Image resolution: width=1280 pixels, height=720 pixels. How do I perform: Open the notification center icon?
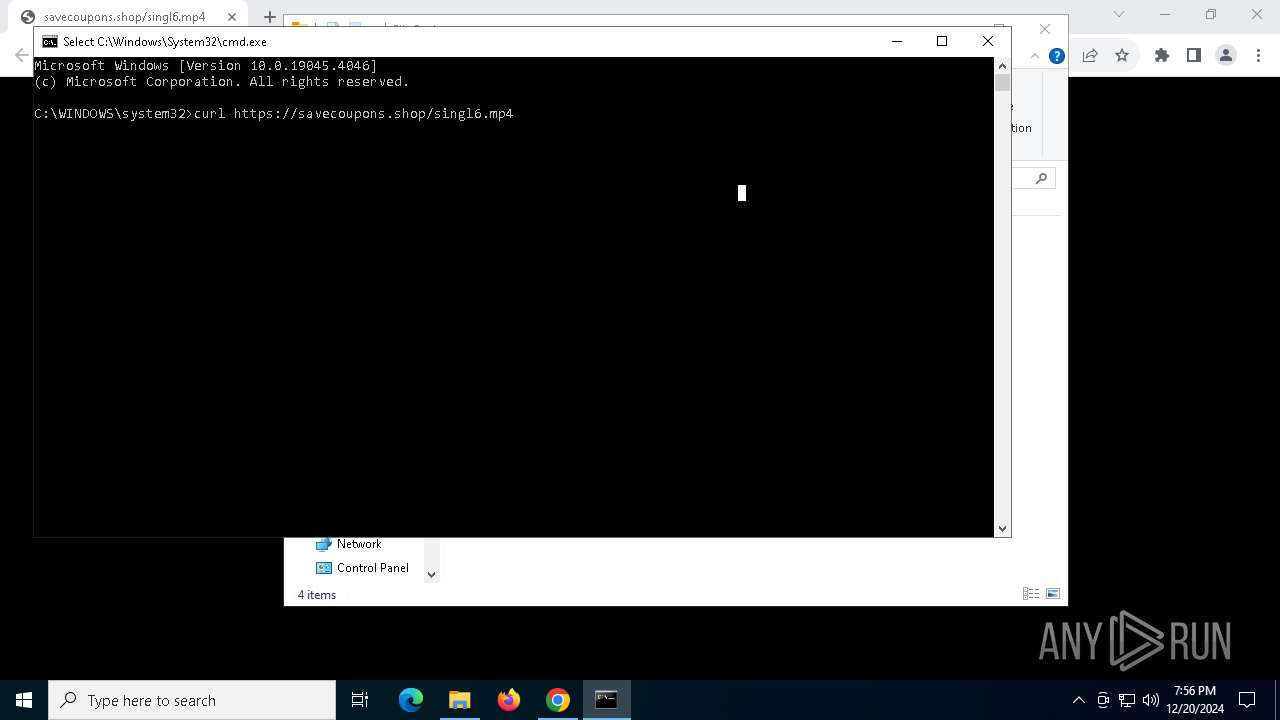[1247, 700]
